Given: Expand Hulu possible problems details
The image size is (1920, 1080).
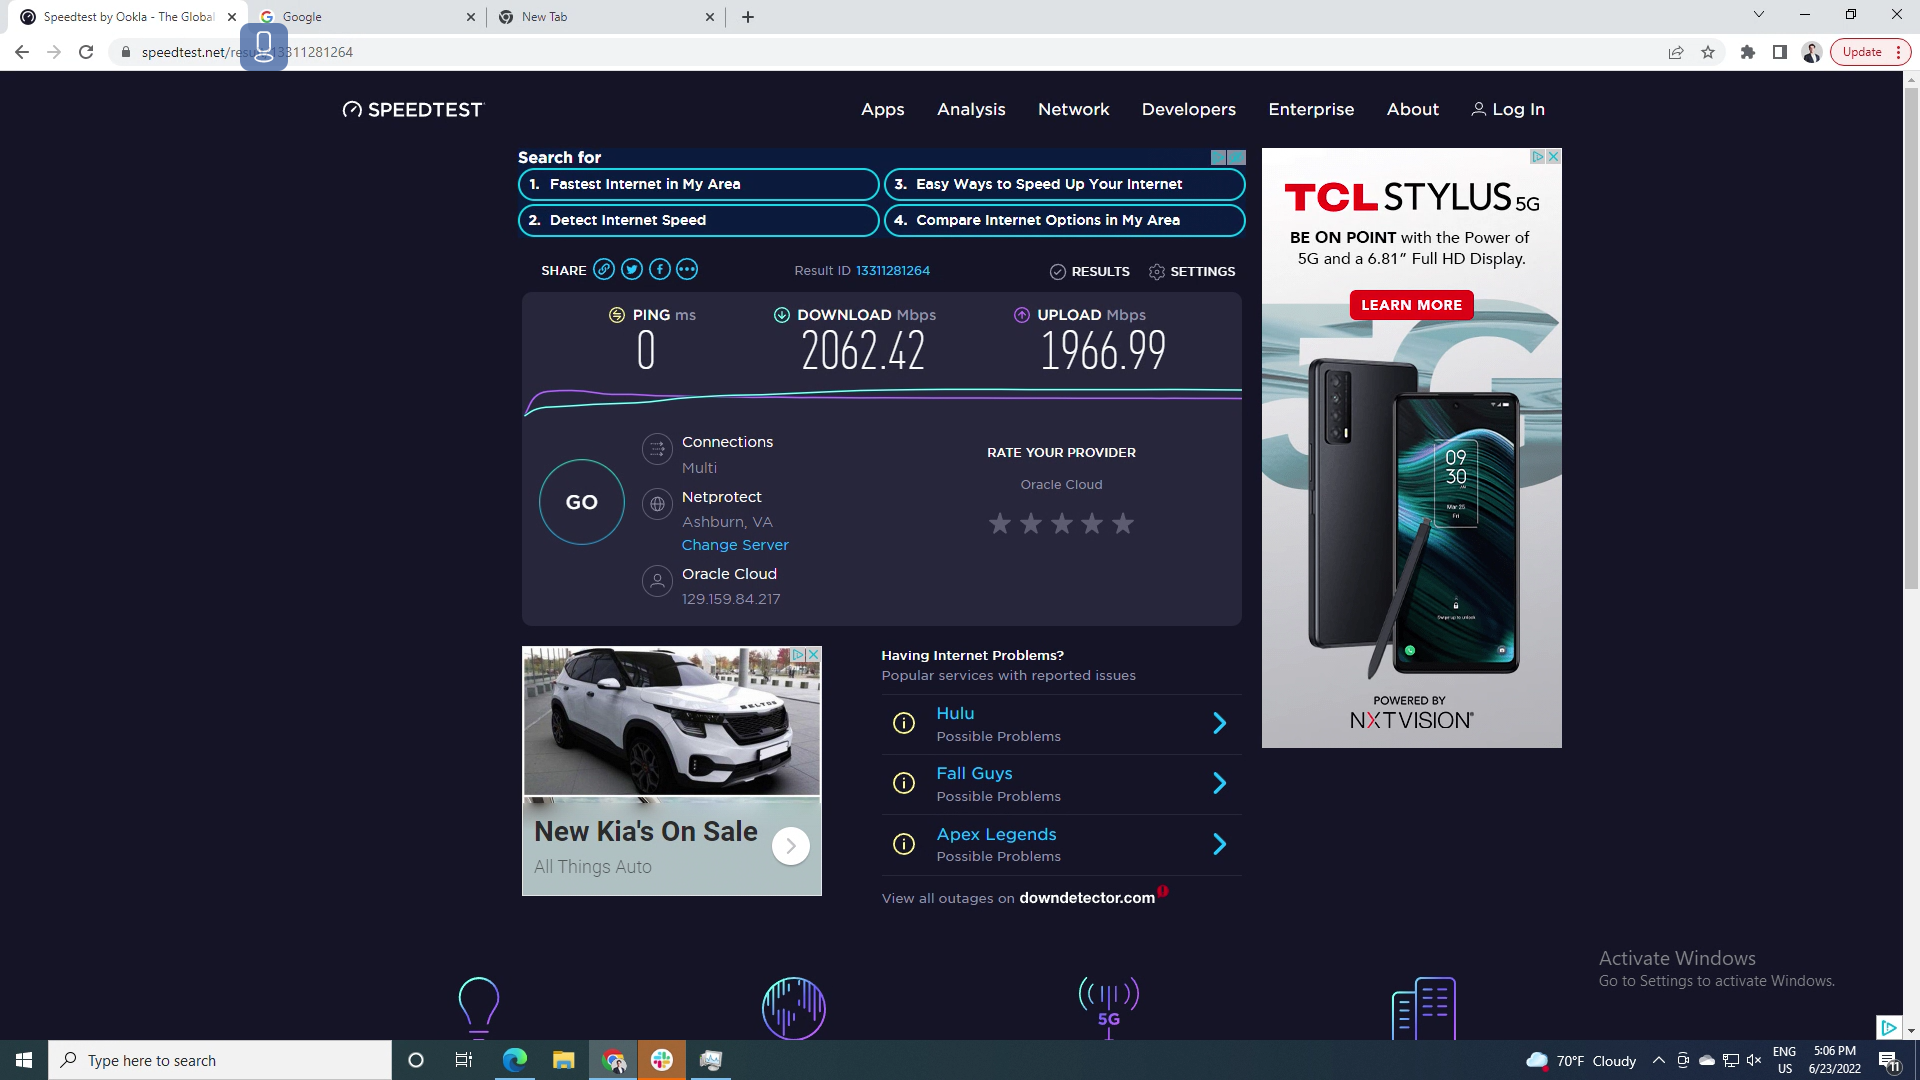Looking at the screenshot, I should pyautogui.click(x=1219, y=722).
